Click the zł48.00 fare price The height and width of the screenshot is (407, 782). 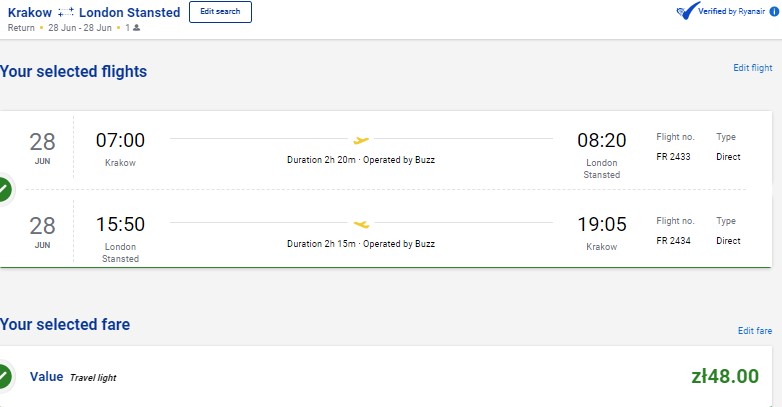(x=725, y=376)
